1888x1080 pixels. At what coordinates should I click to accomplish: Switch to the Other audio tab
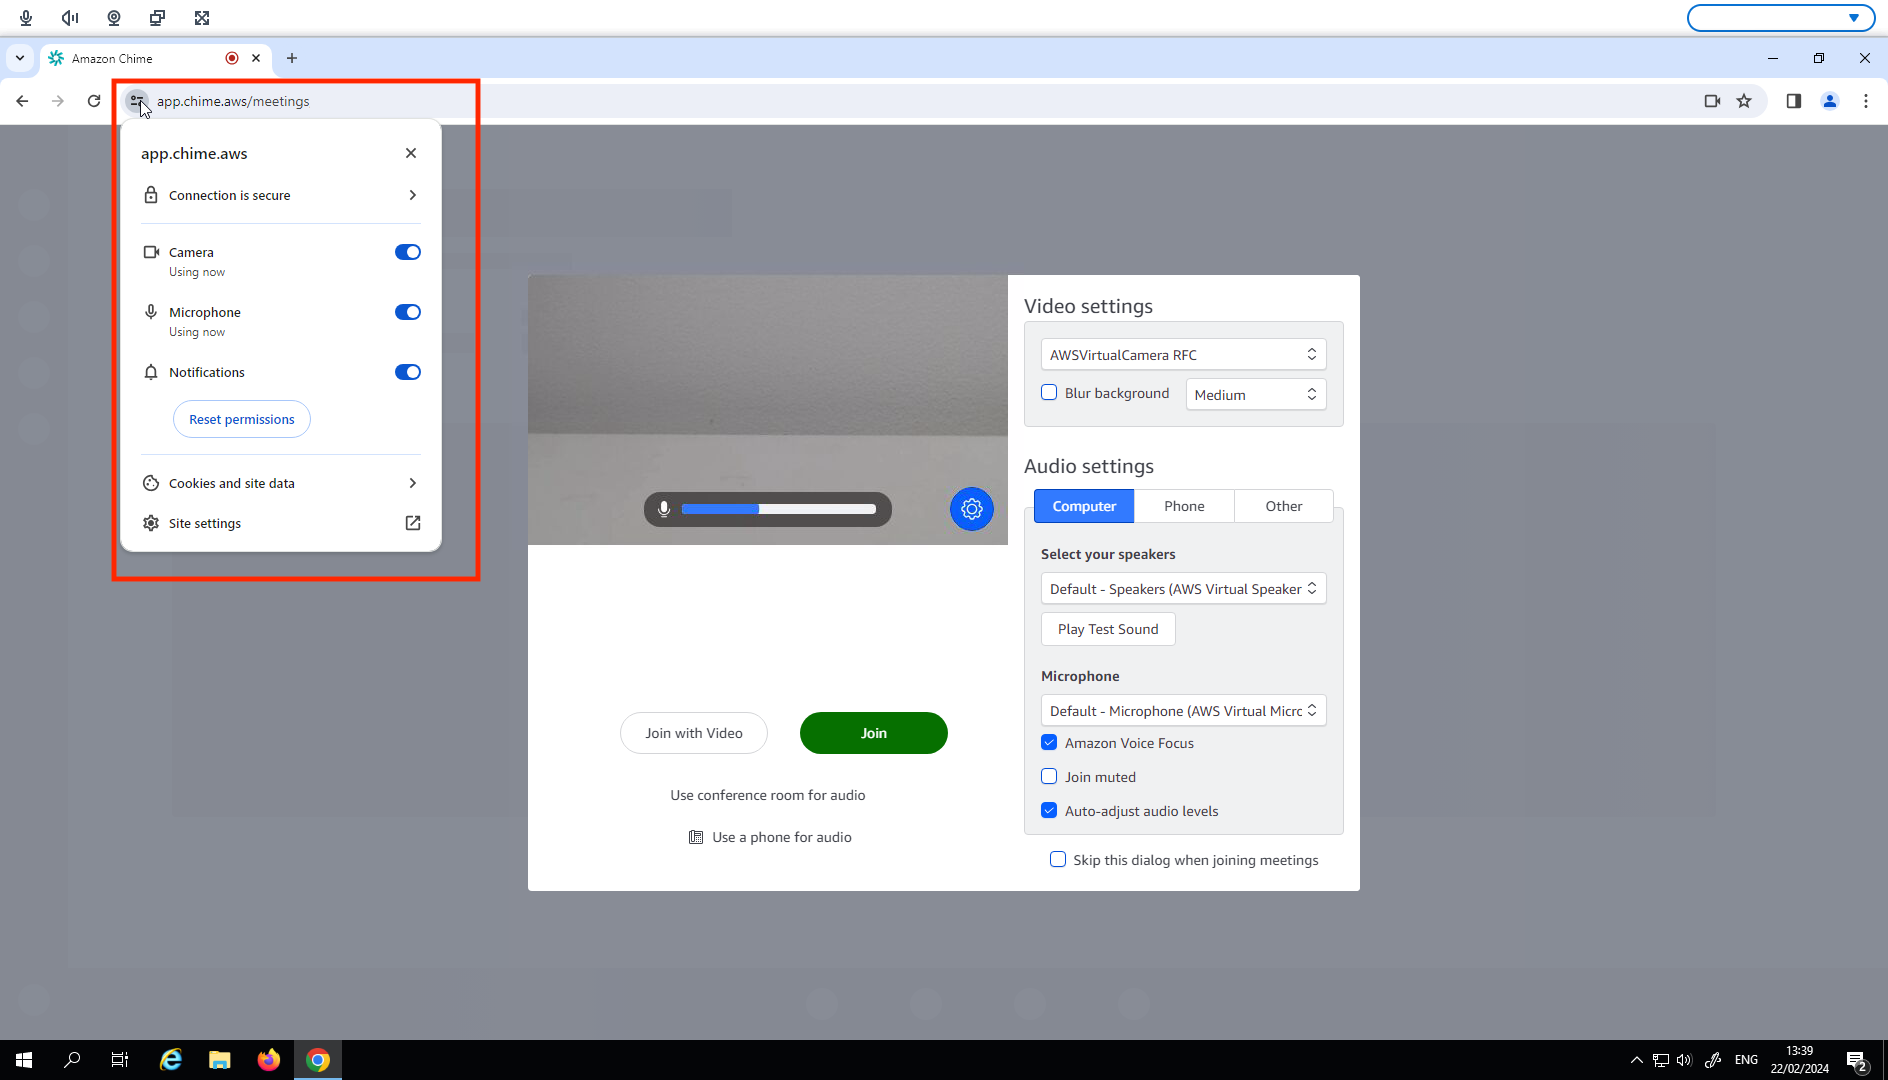pos(1284,505)
